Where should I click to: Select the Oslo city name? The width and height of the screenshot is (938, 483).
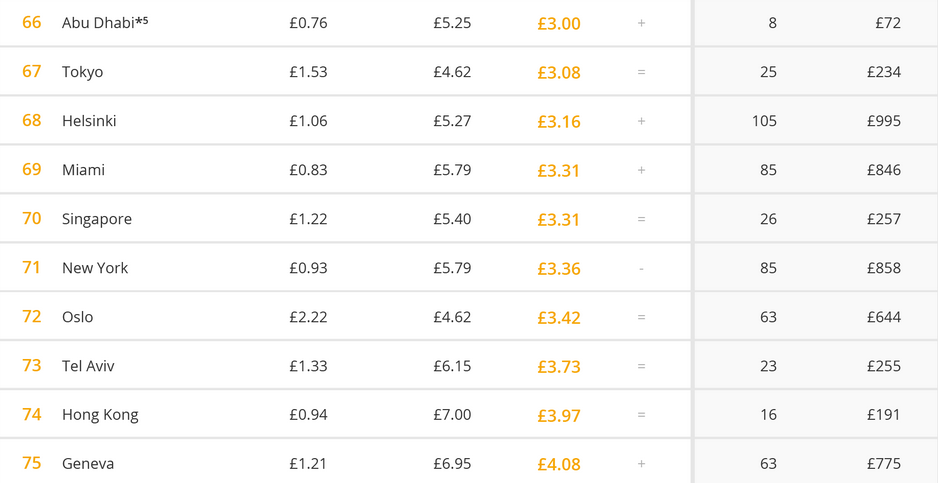77,317
